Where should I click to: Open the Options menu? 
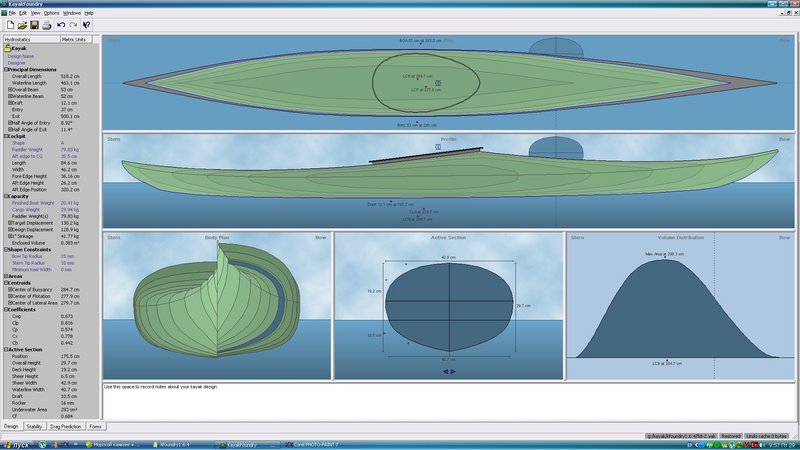click(x=51, y=13)
